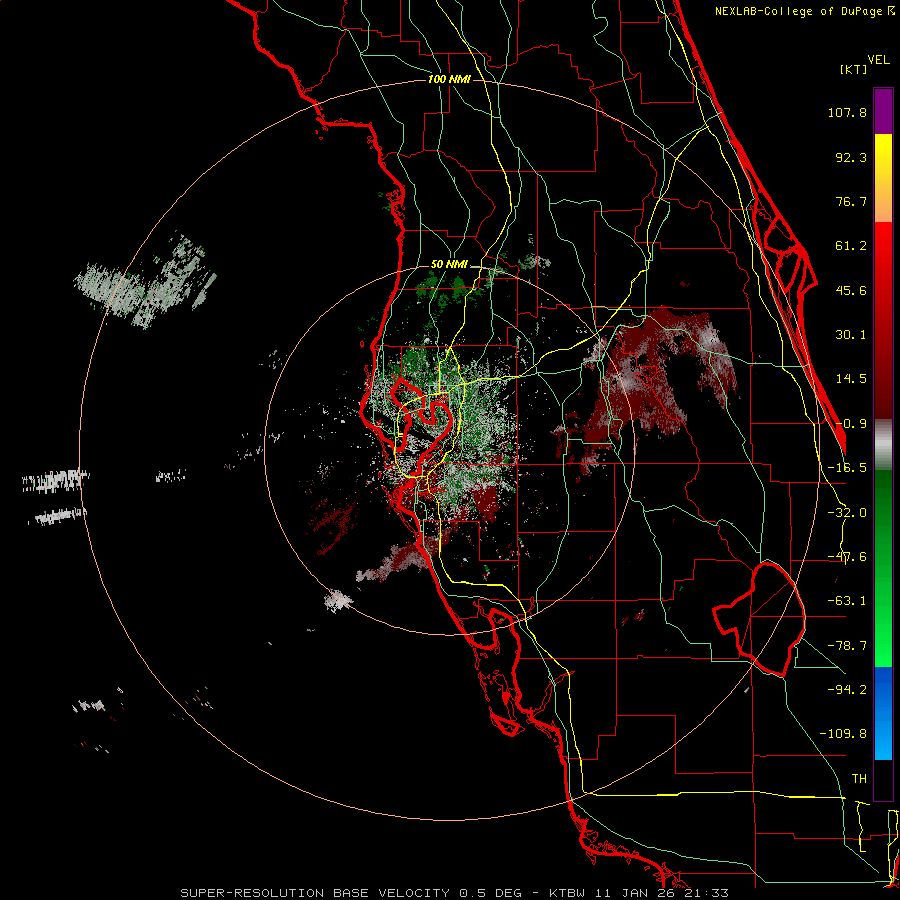Click the -94.2 velocity scale value
Image resolution: width=900 pixels, height=900 pixels.
847,690
